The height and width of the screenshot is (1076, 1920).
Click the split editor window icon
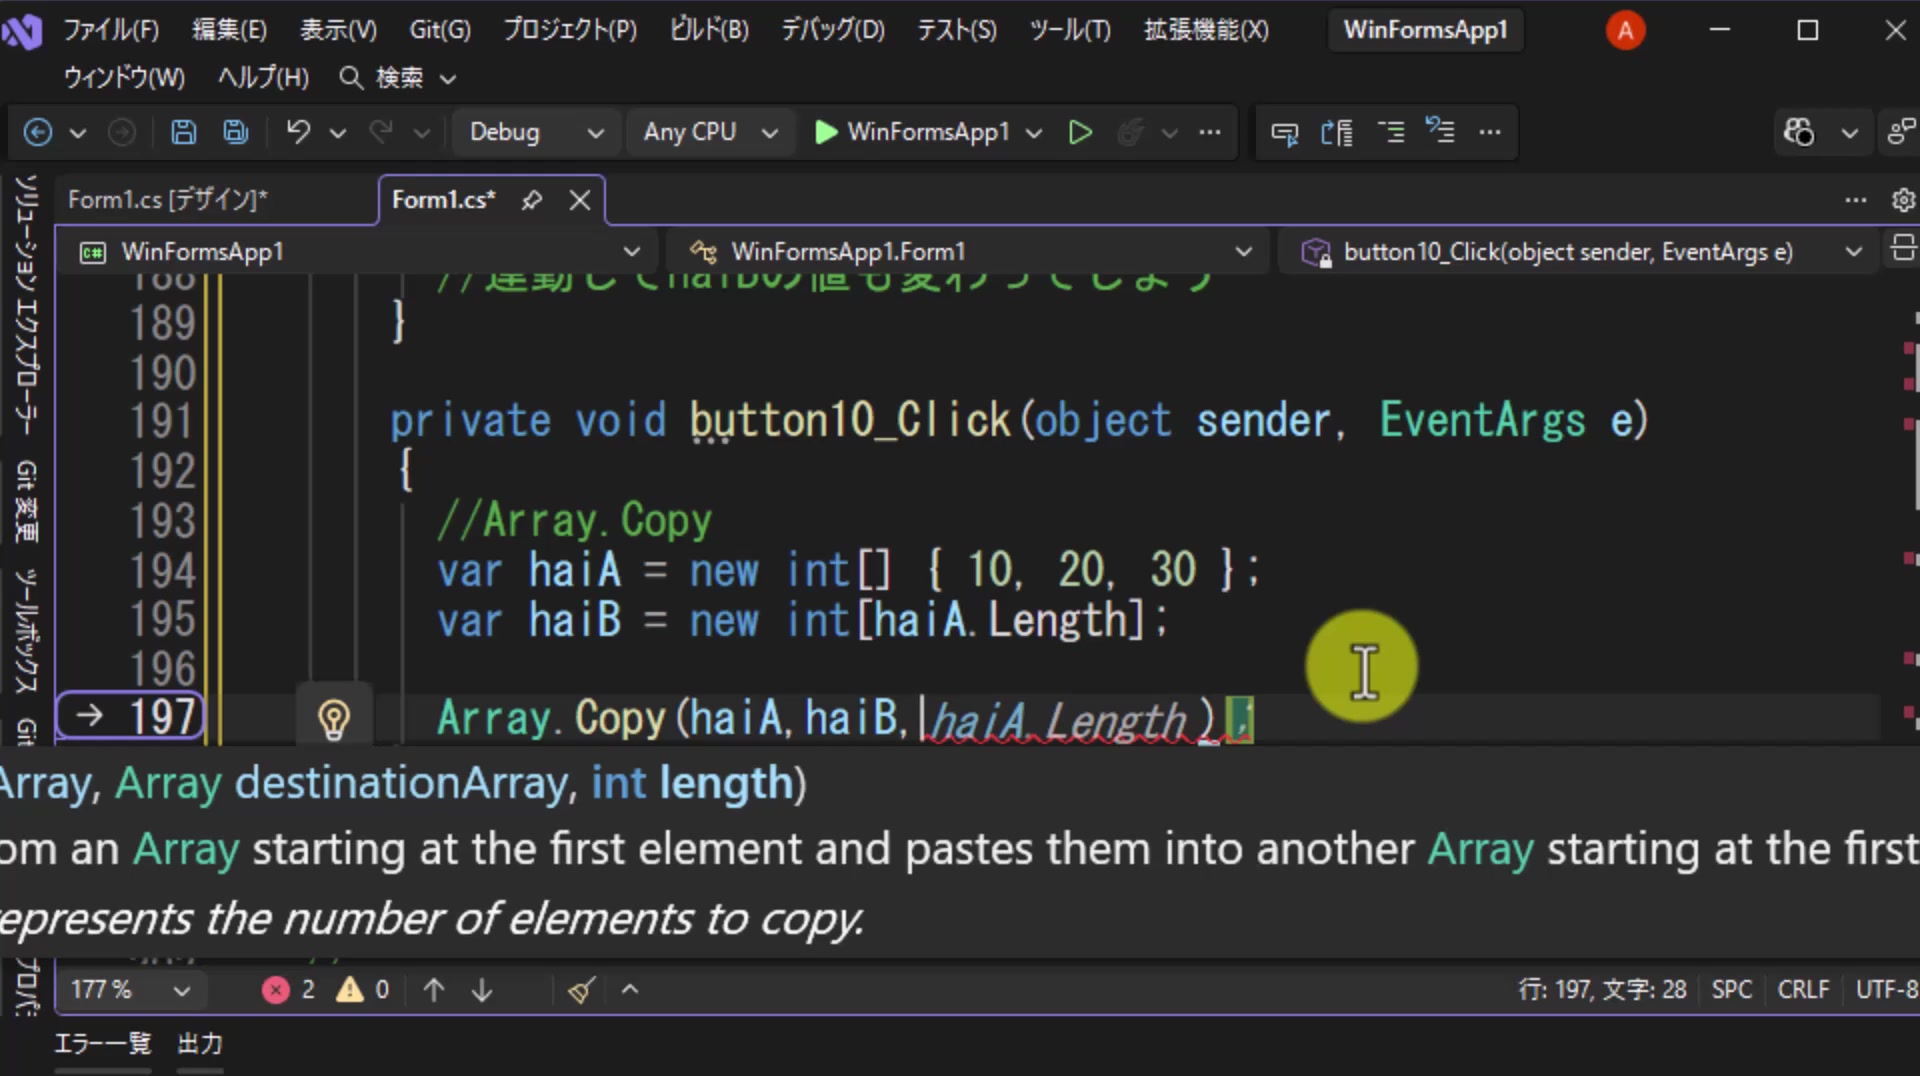click(1903, 248)
